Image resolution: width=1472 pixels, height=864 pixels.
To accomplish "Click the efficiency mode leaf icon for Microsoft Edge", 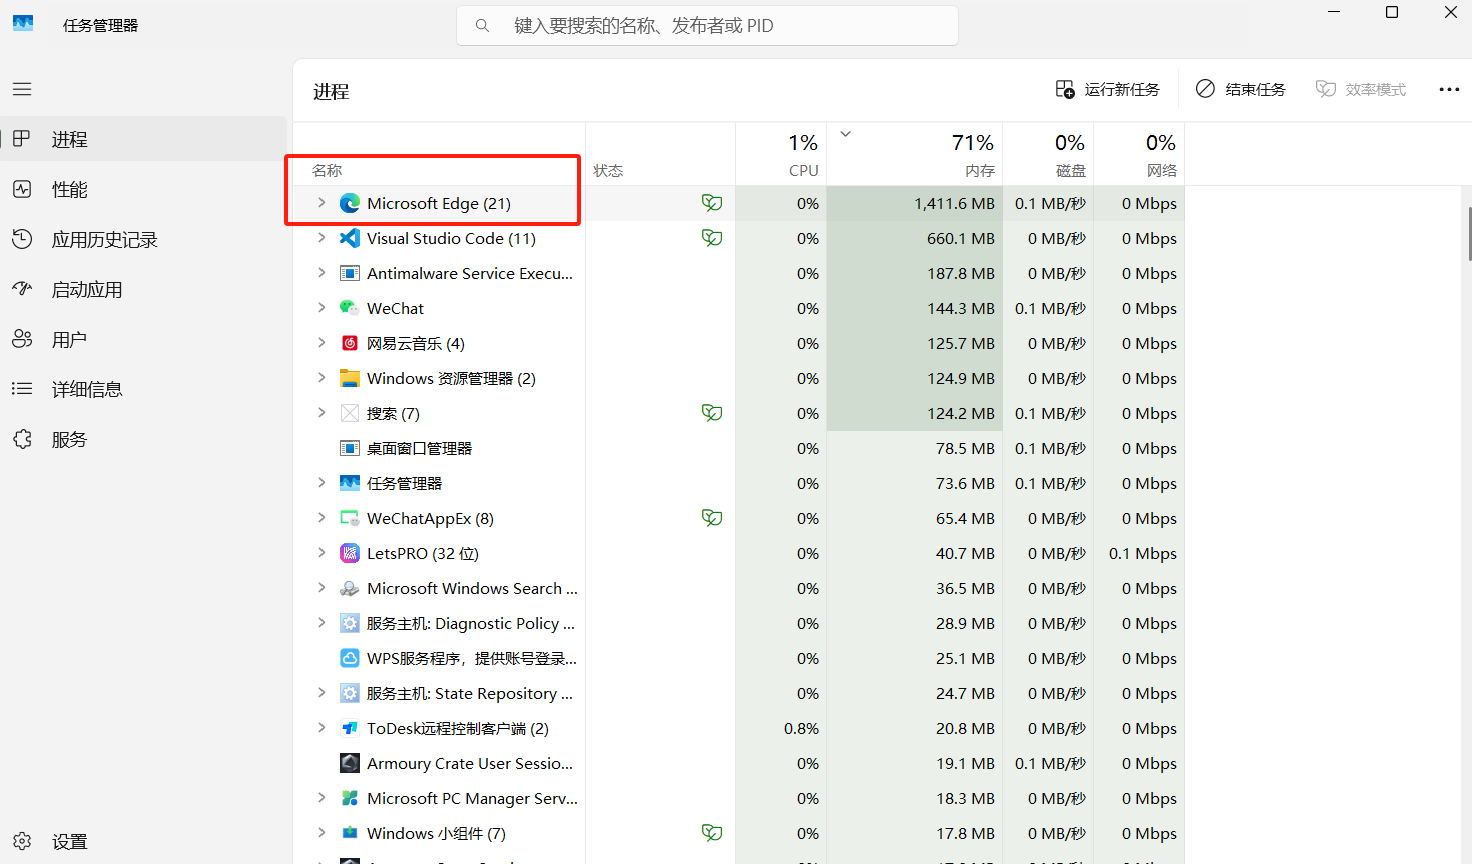I will click(712, 202).
